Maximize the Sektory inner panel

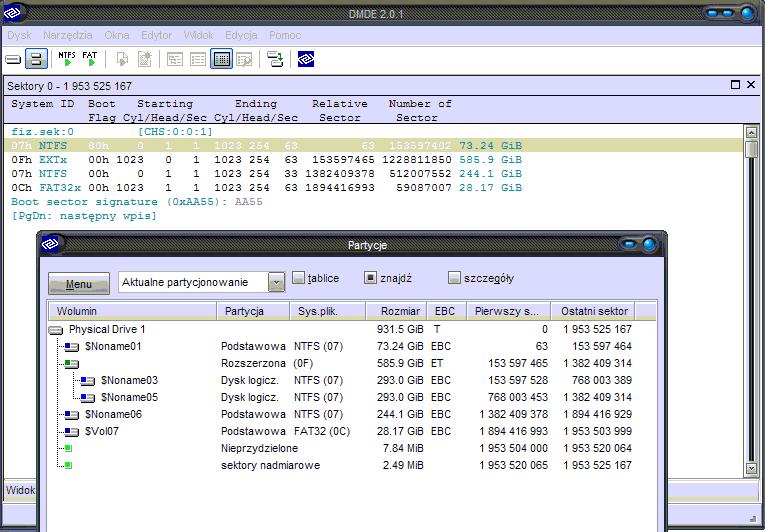pos(735,85)
